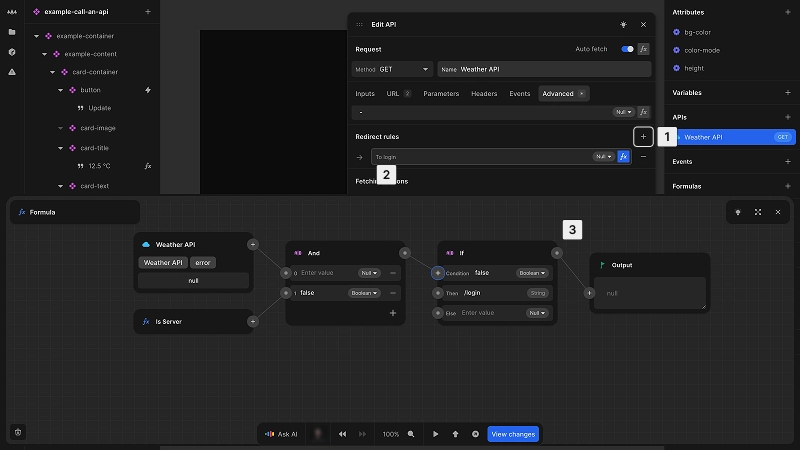Image resolution: width=800 pixels, height=450 pixels.
Task: Remove the false argument from And node
Action: point(393,293)
